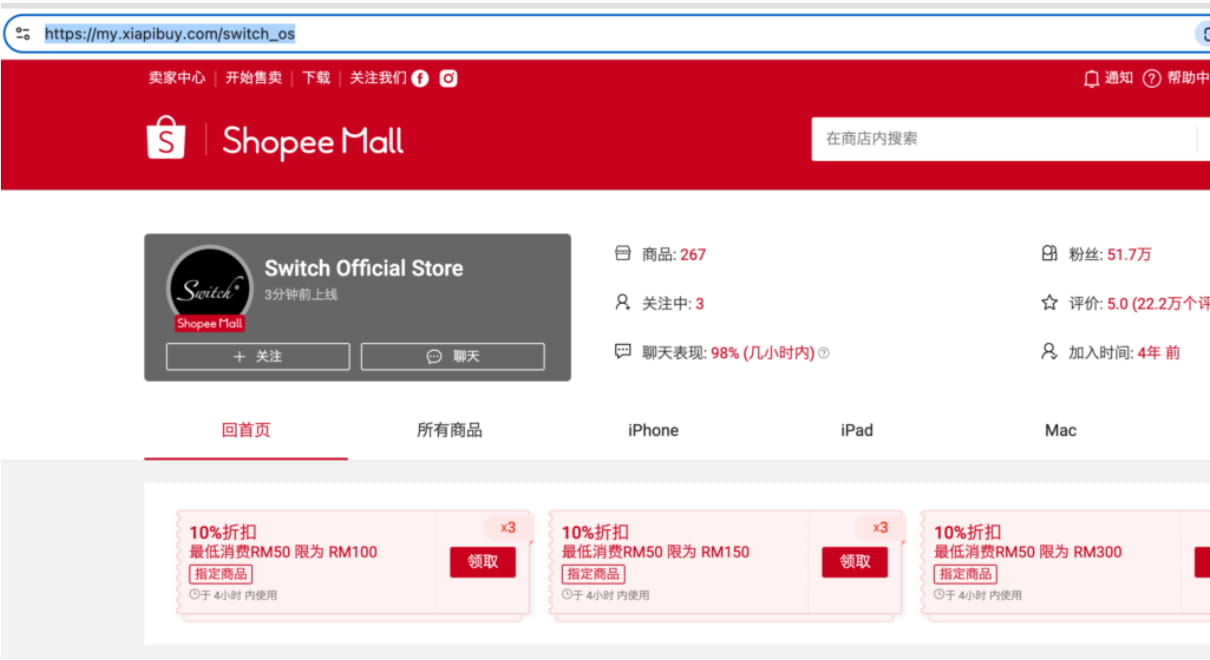
Task: Open 开始售卖 link
Action: [x=253, y=78]
